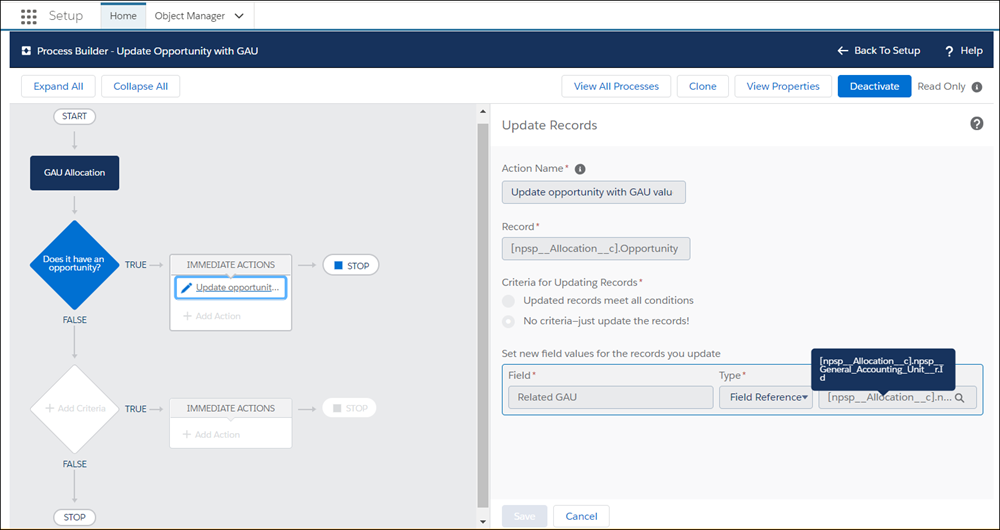Open Help from the question mark link

click(x=964, y=50)
